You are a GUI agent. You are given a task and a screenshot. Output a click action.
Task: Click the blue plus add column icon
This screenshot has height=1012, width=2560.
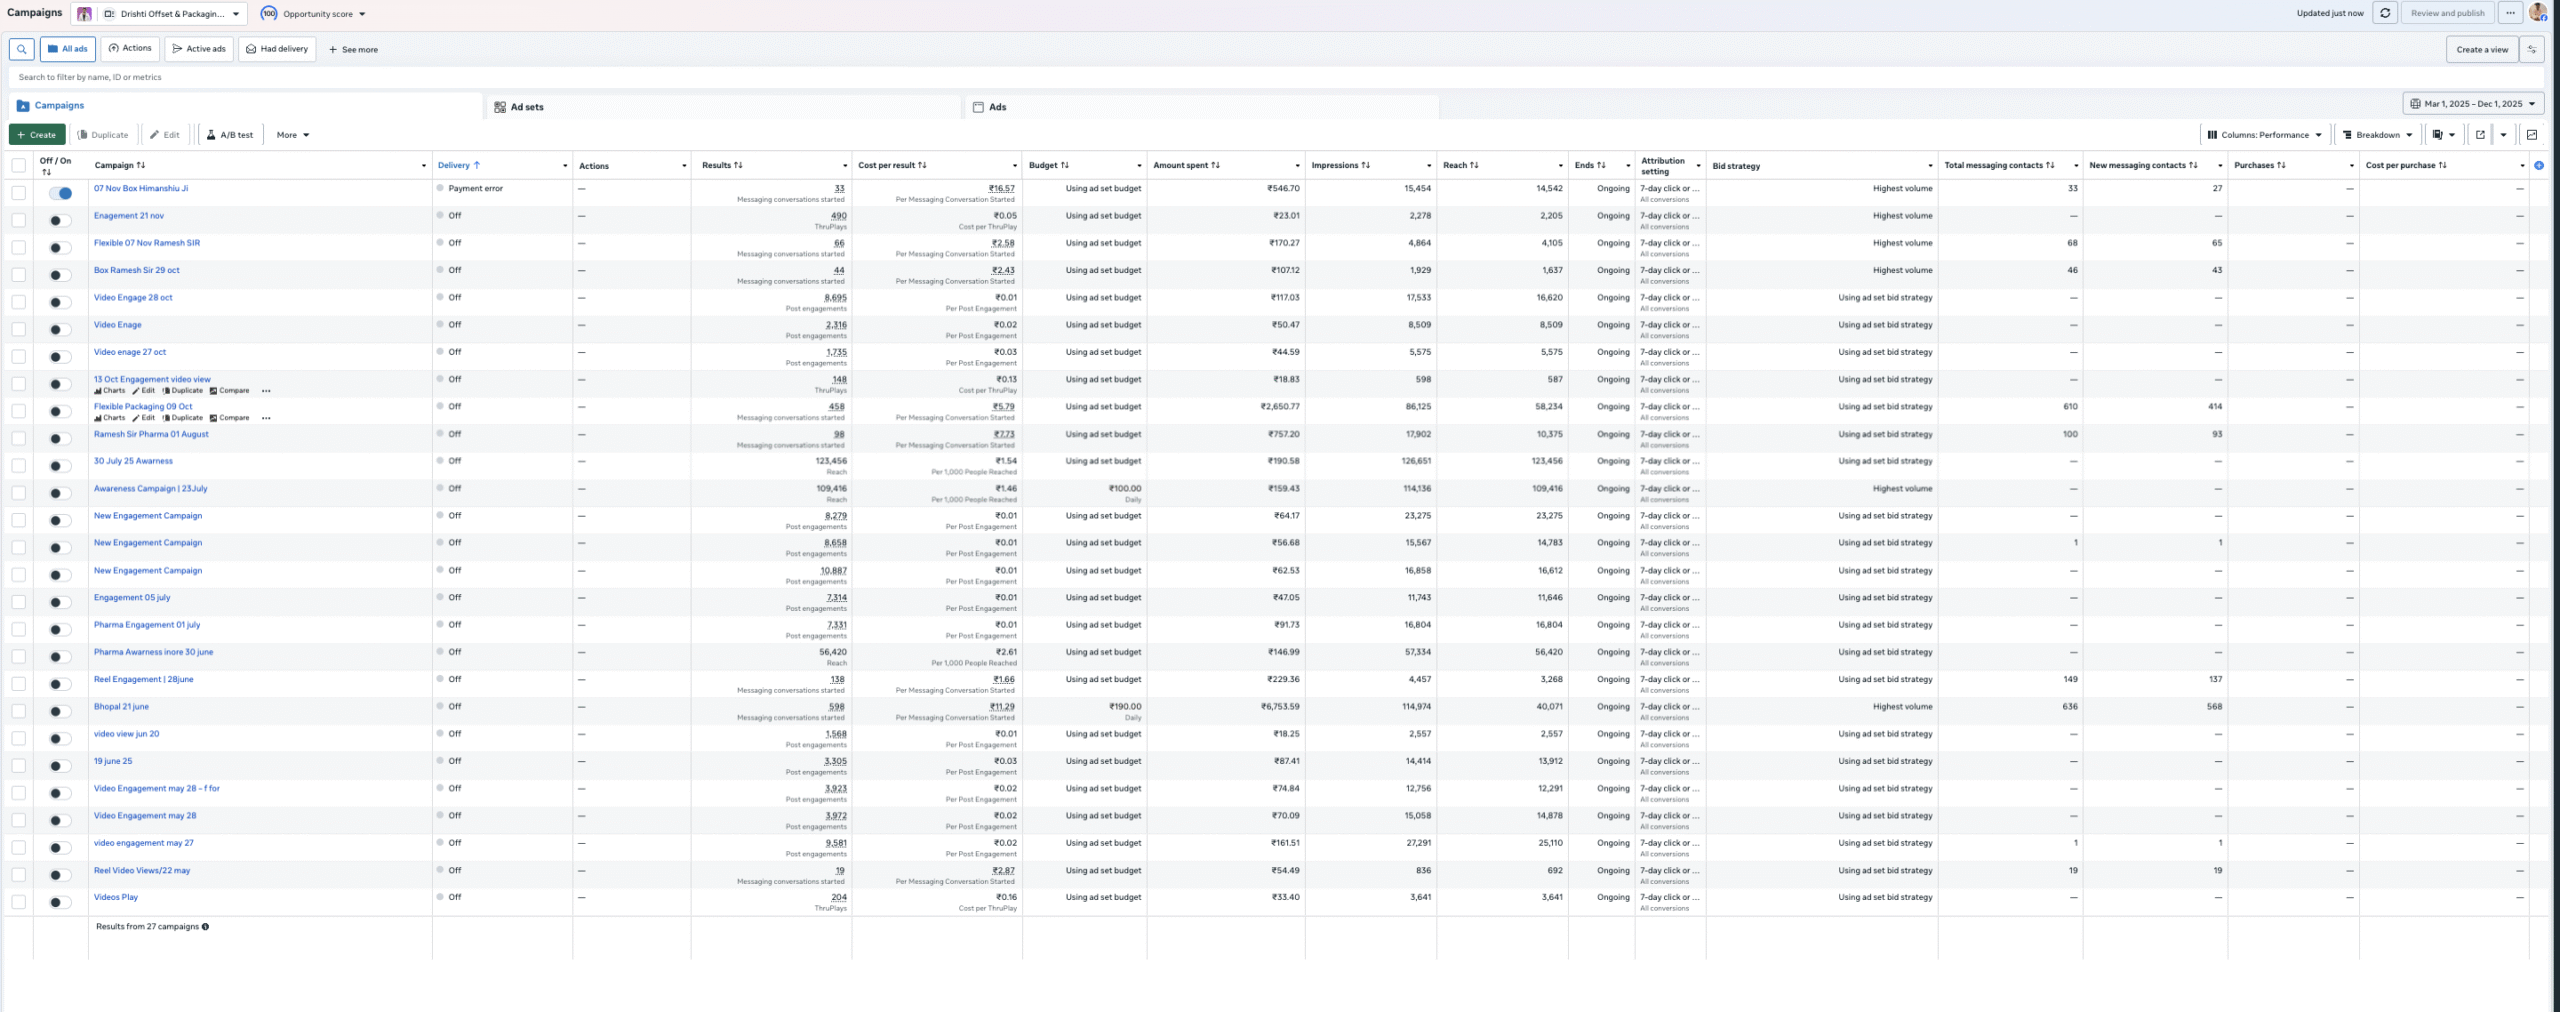[2539, 165]
